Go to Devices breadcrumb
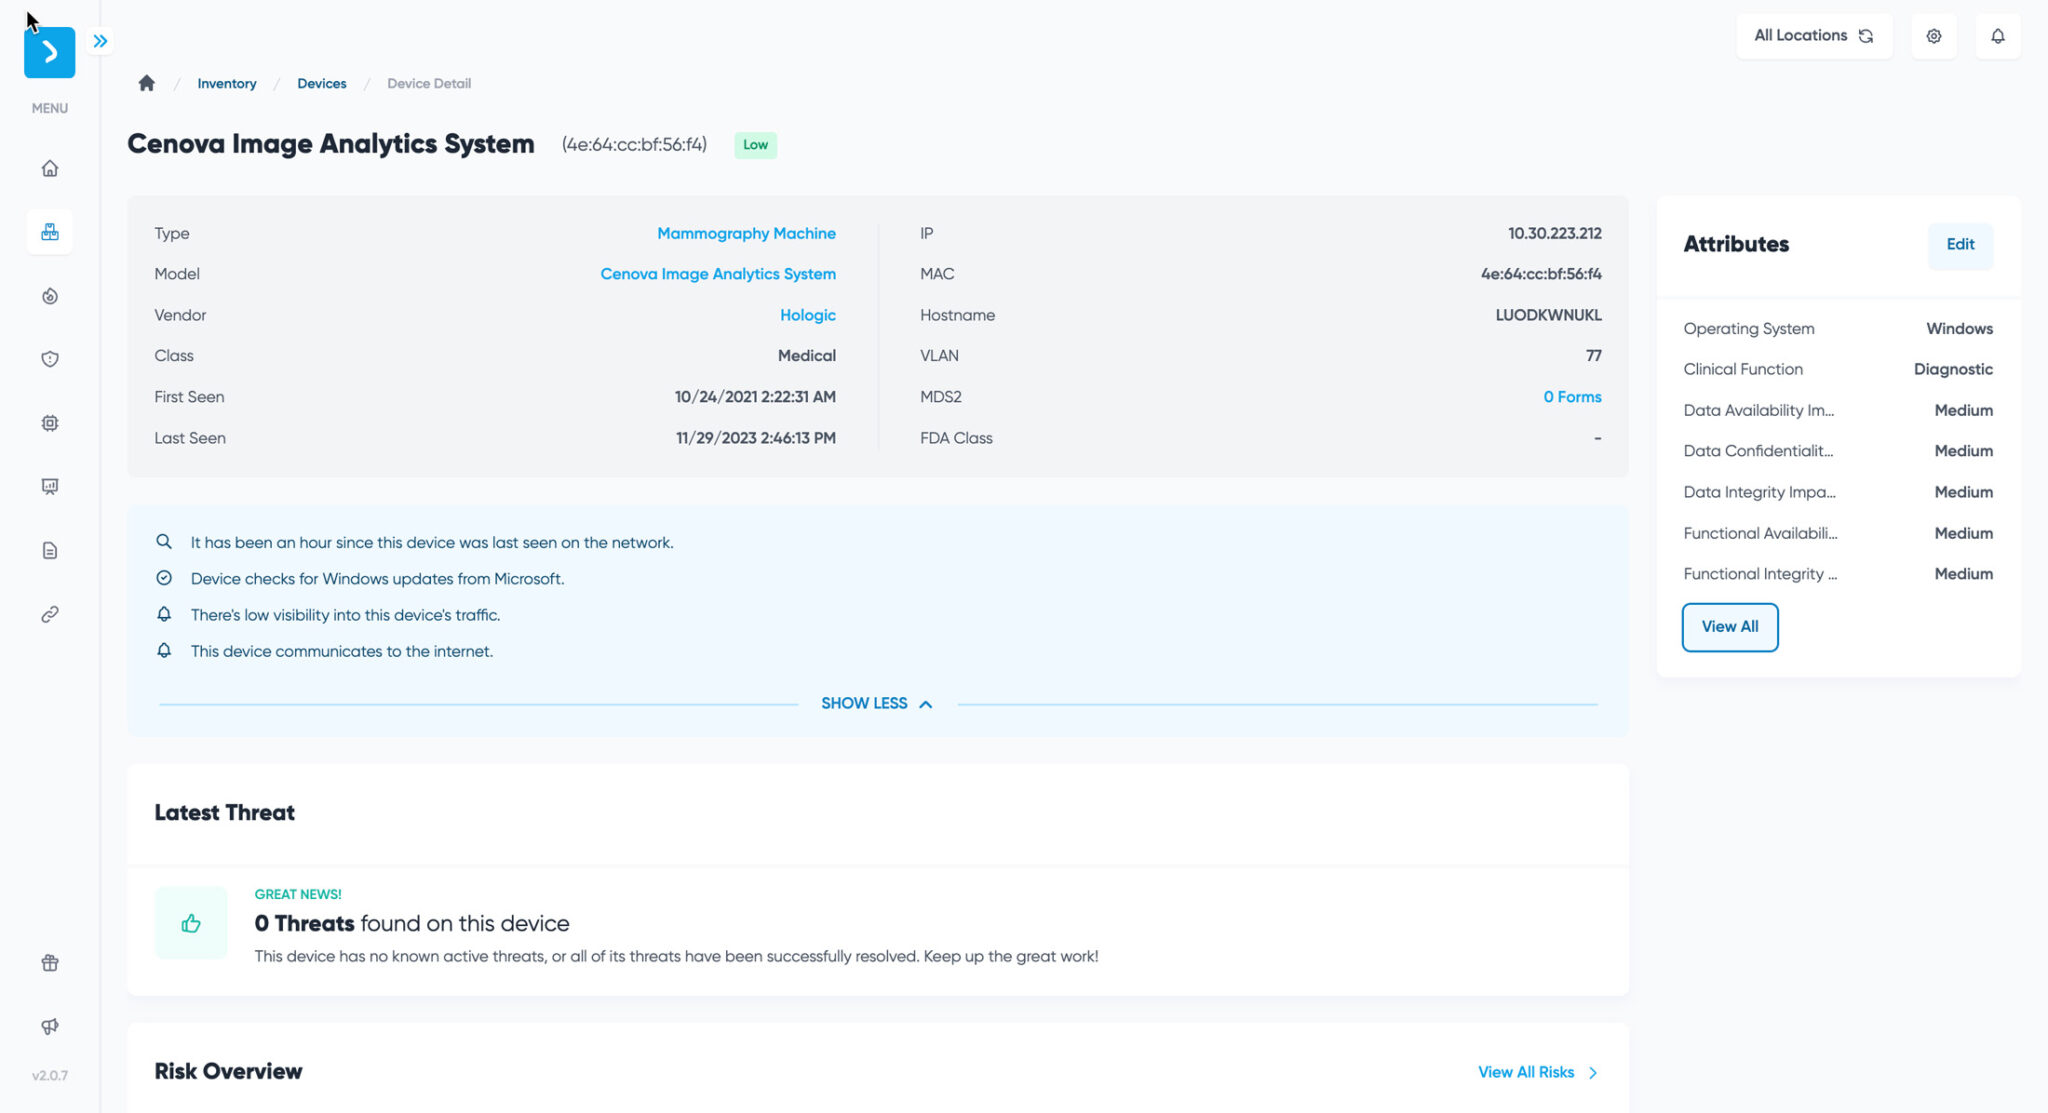Image resolution: width=2048 pixels, height=1113 pixels. (322, 84)
